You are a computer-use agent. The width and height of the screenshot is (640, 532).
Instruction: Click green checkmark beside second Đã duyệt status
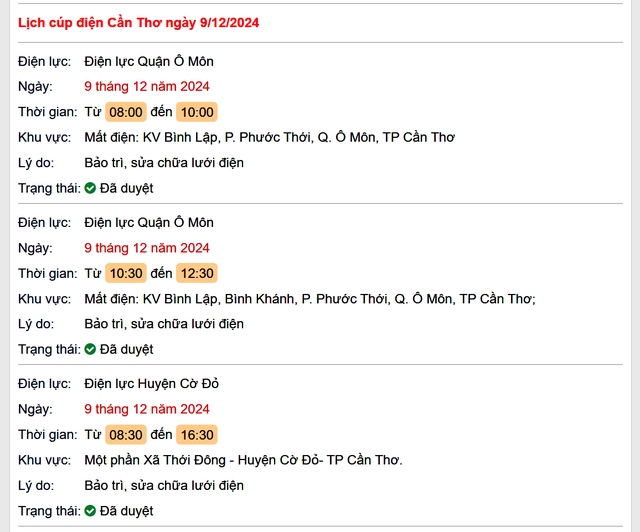[x=90, y=349]
